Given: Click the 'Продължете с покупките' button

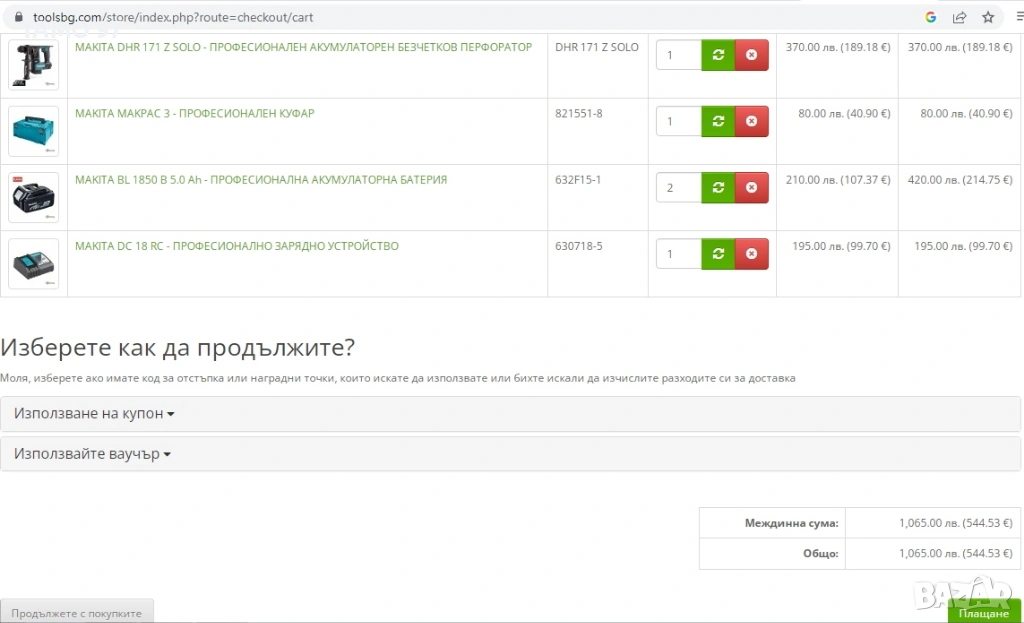Looking at the screenshot, I should (x=77, y=612).
